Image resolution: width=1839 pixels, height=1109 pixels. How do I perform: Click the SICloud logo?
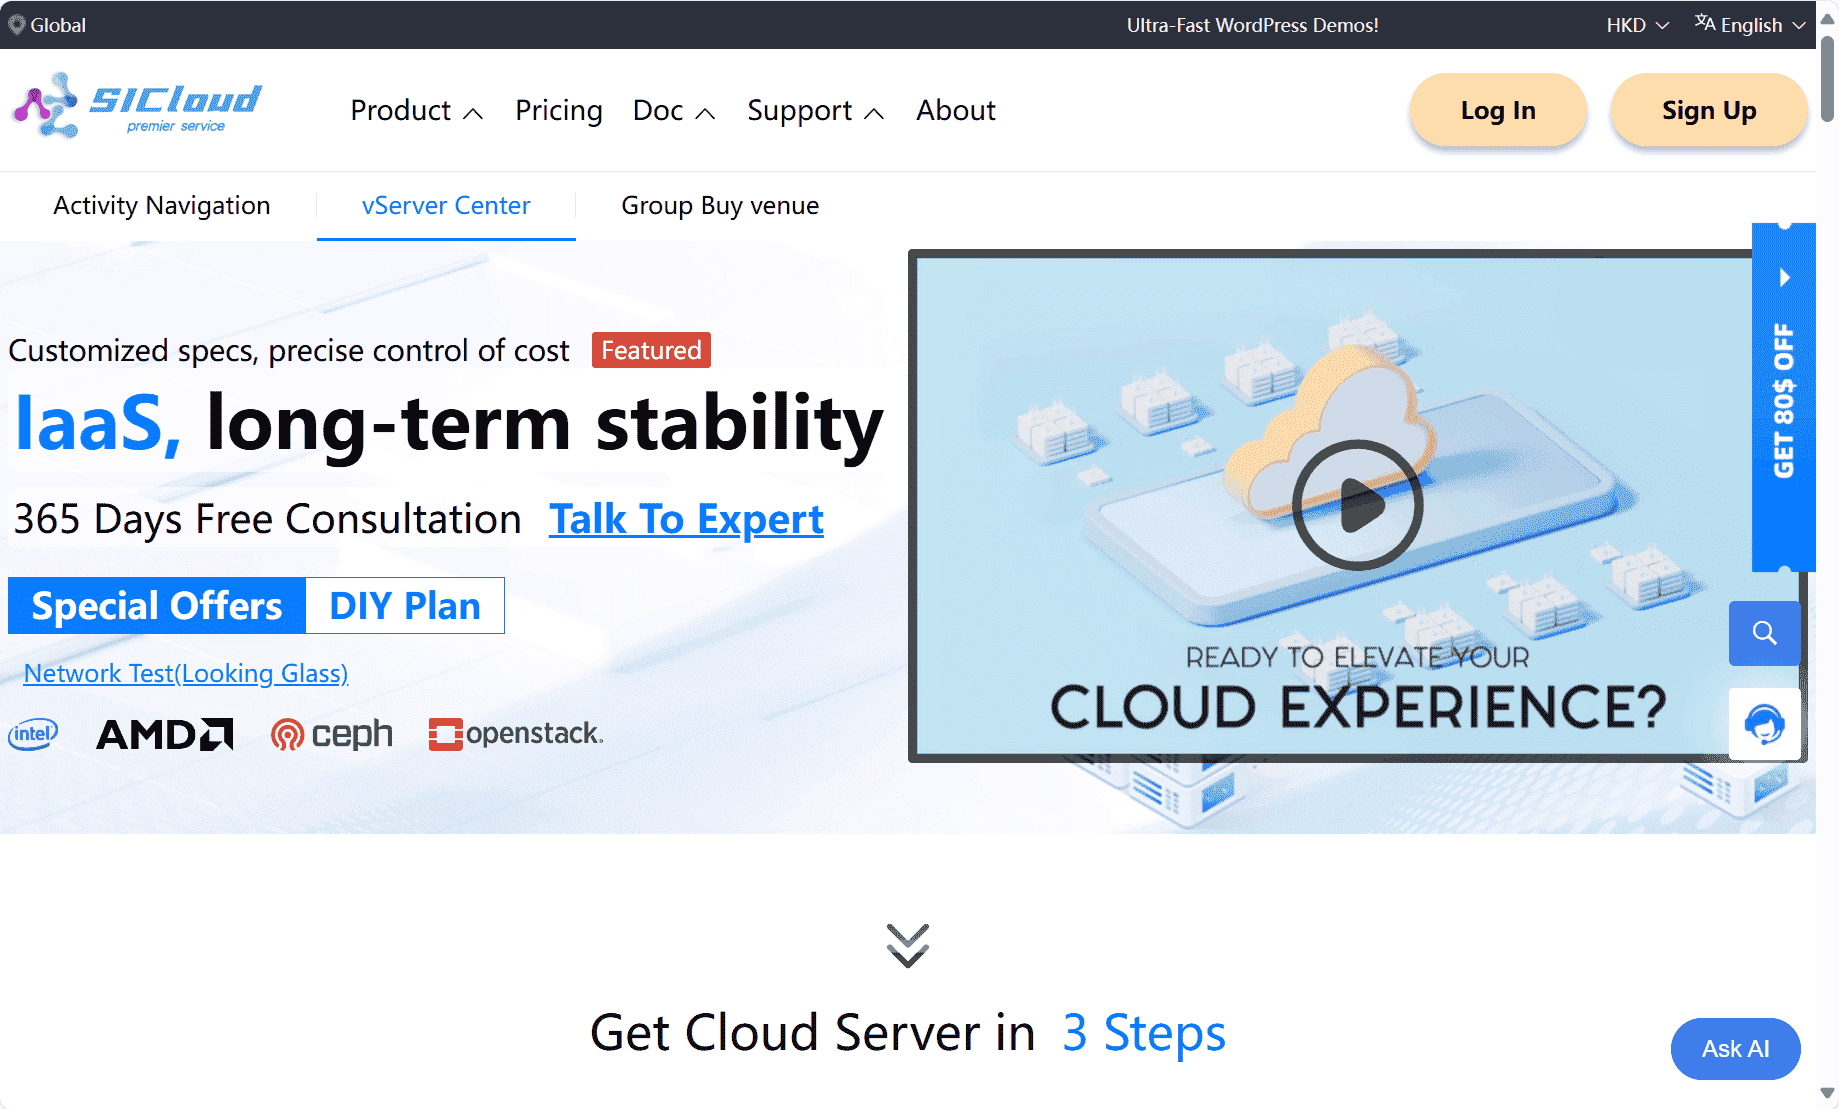tap(137, 106)
